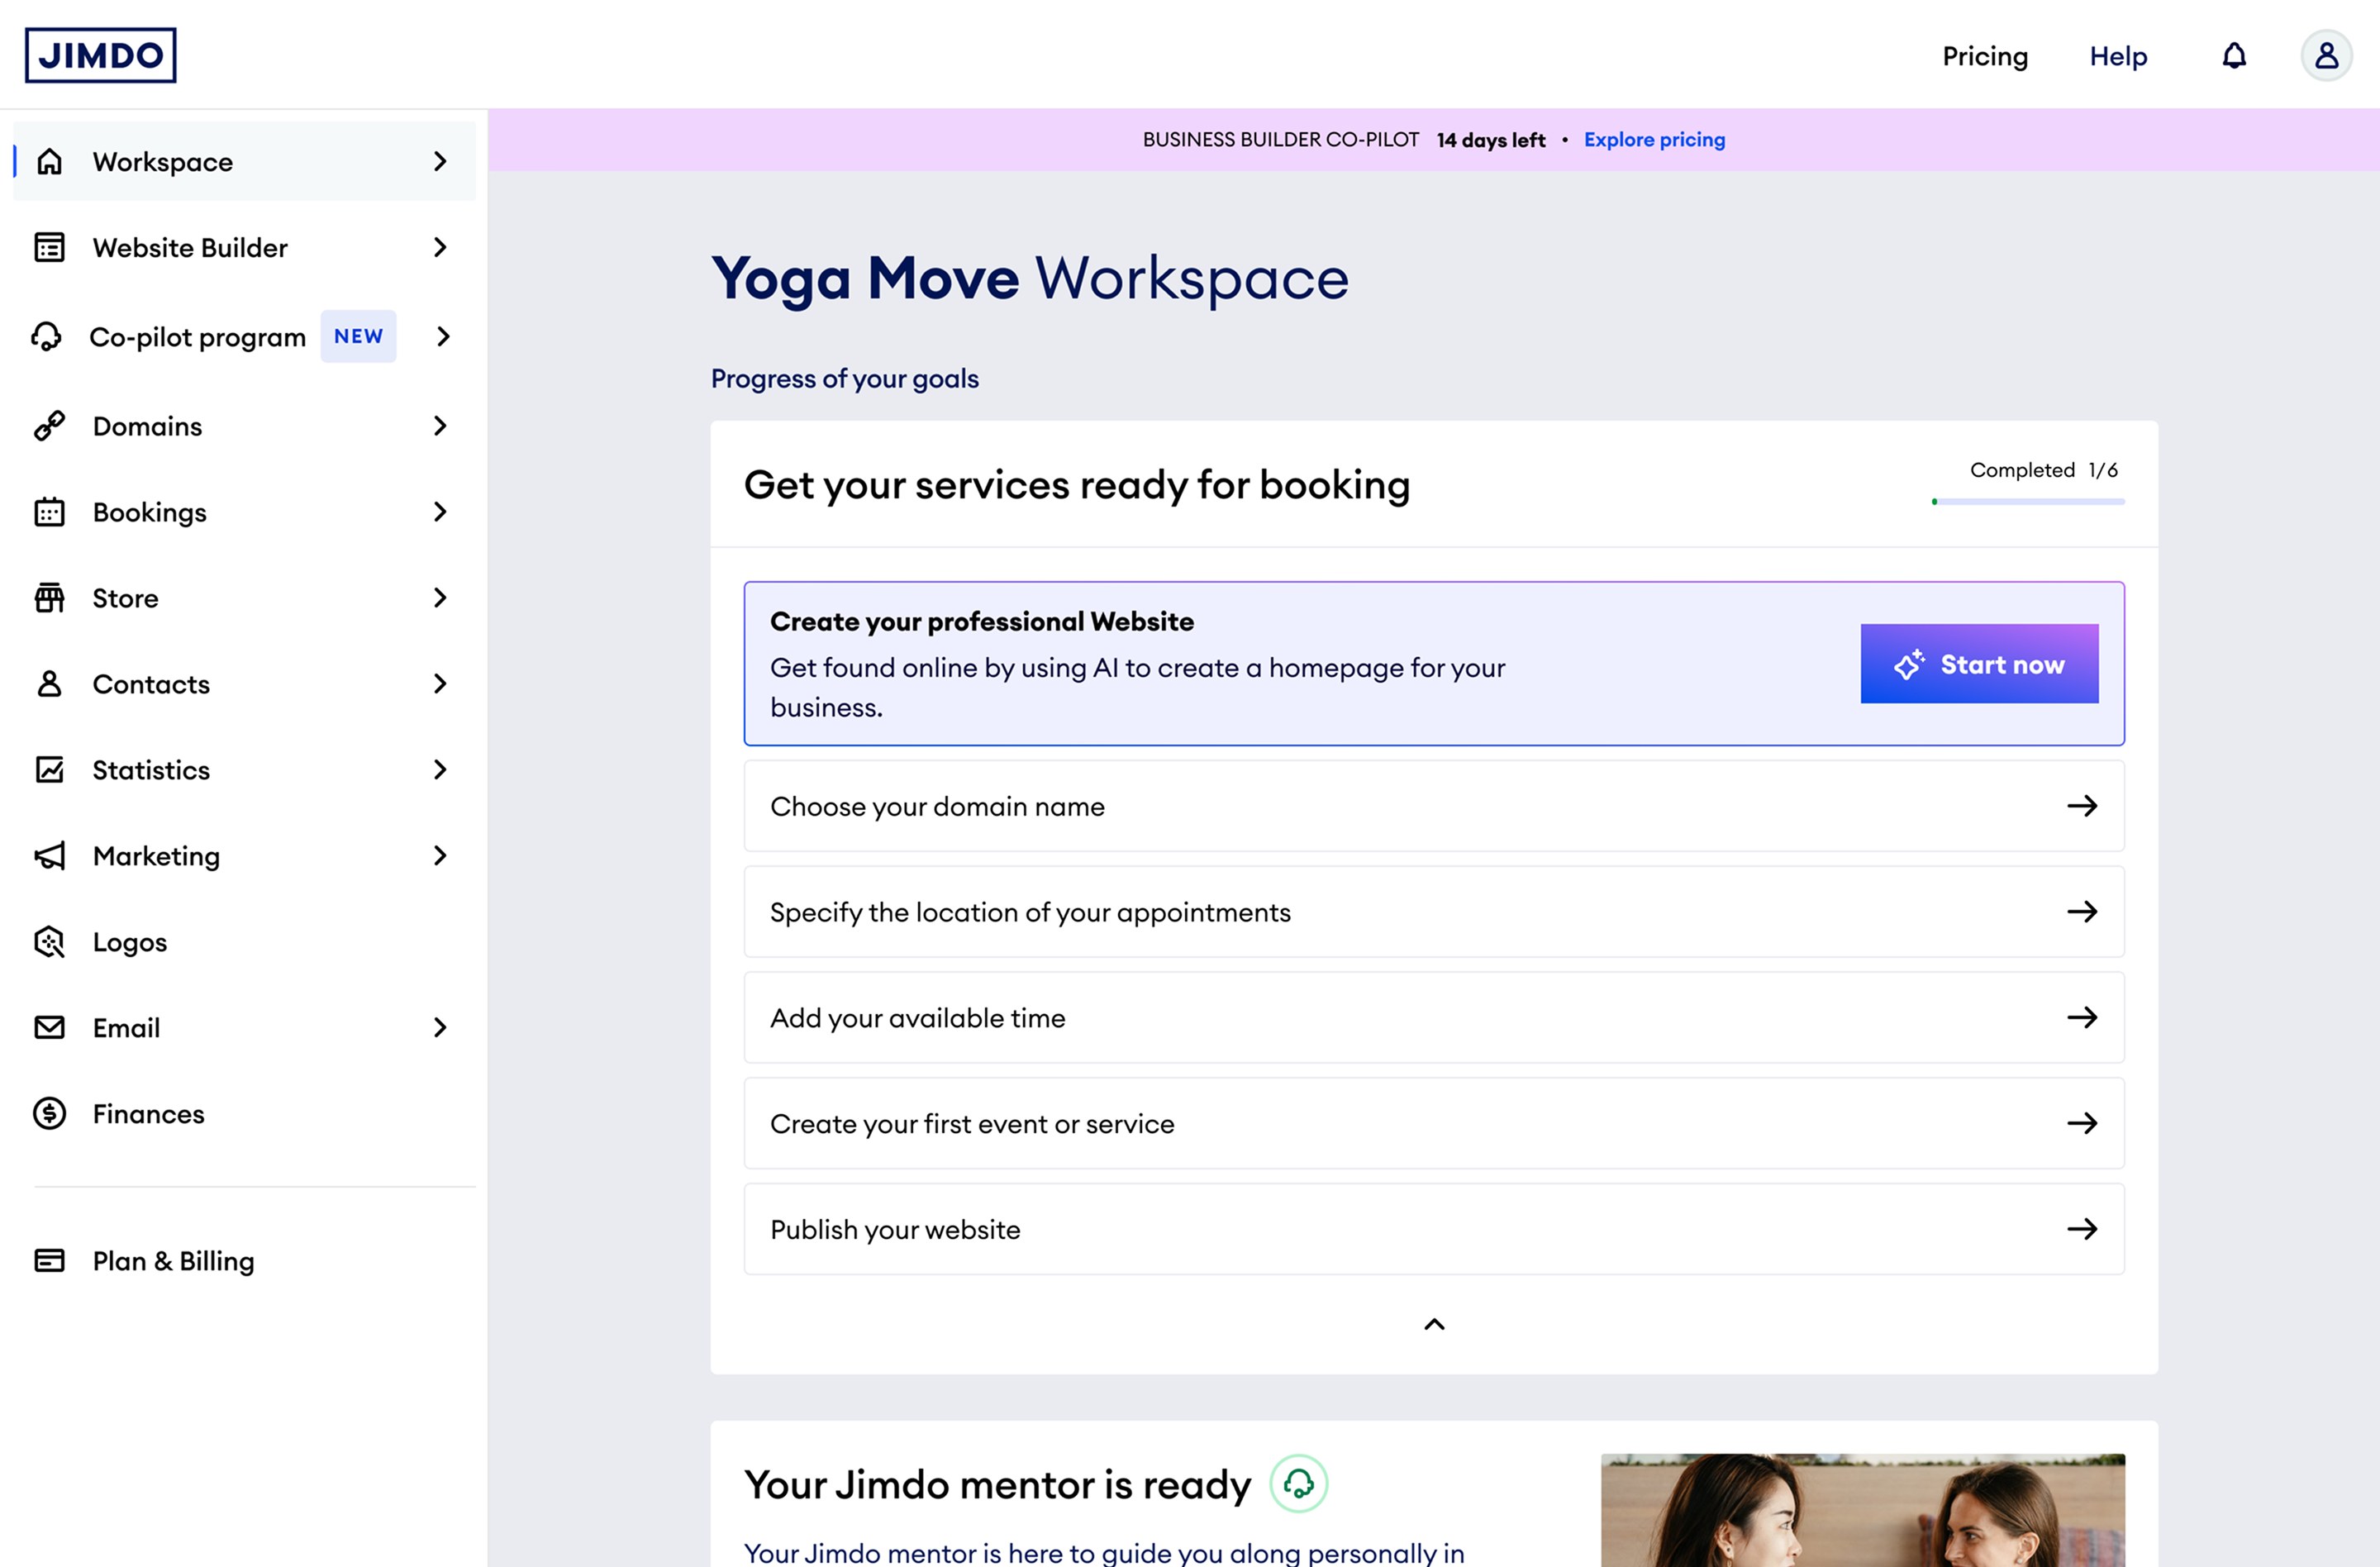Click the Store shop icon
The image size is (2380, 1567).
(49, 597)
